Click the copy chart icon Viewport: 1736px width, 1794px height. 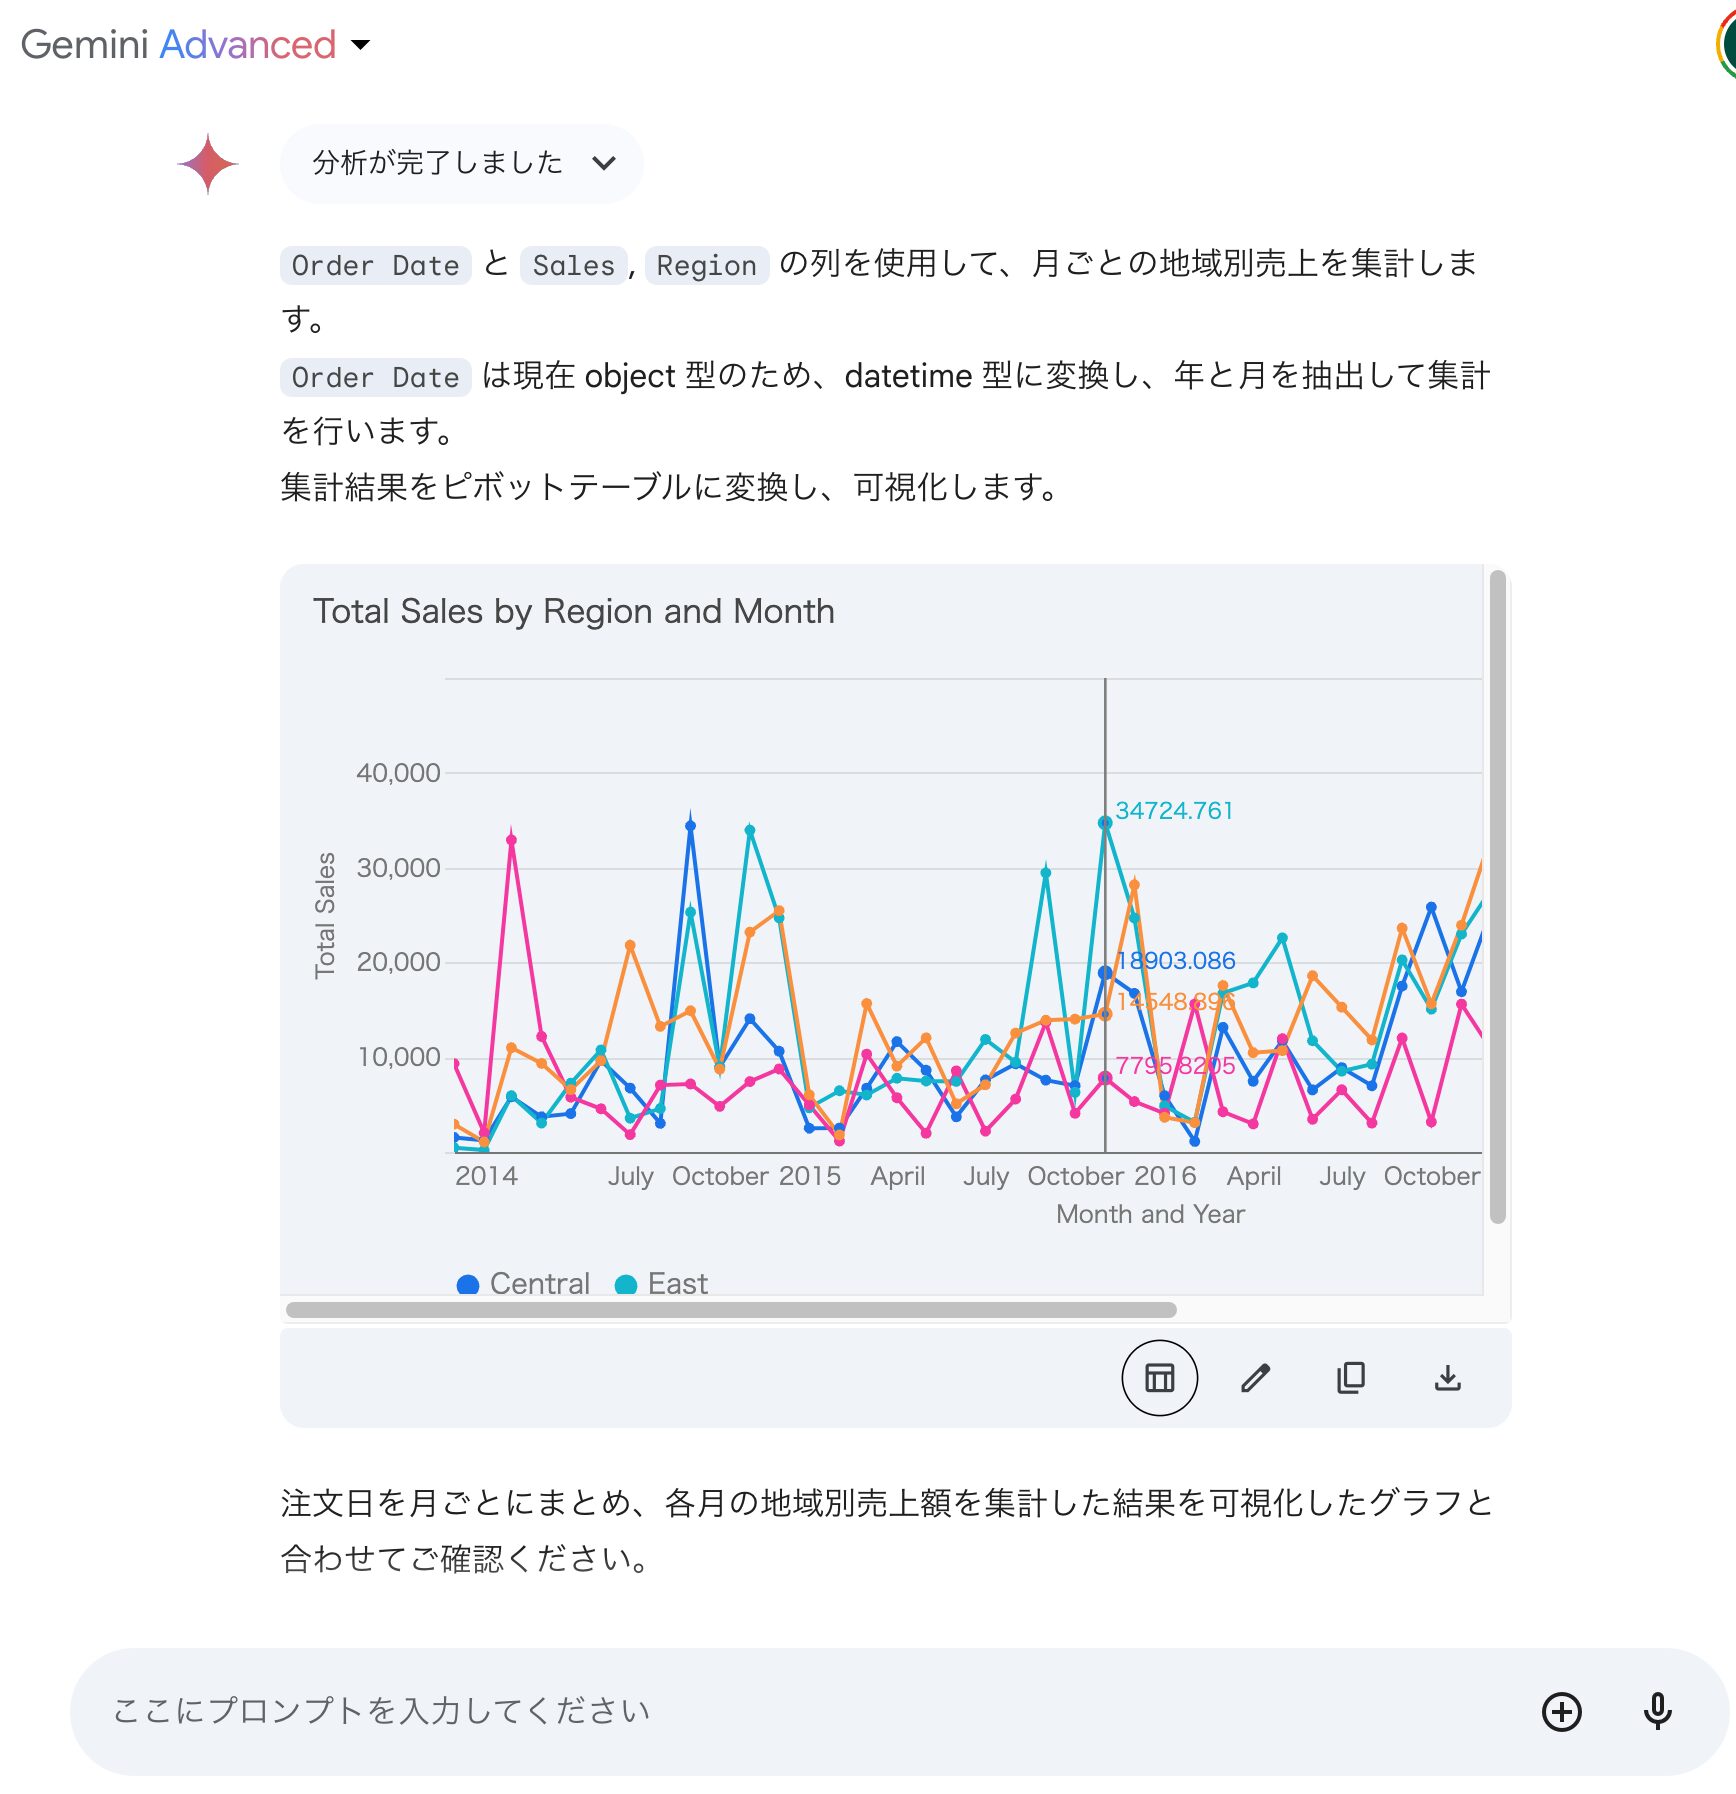tap(1351, 1378)
